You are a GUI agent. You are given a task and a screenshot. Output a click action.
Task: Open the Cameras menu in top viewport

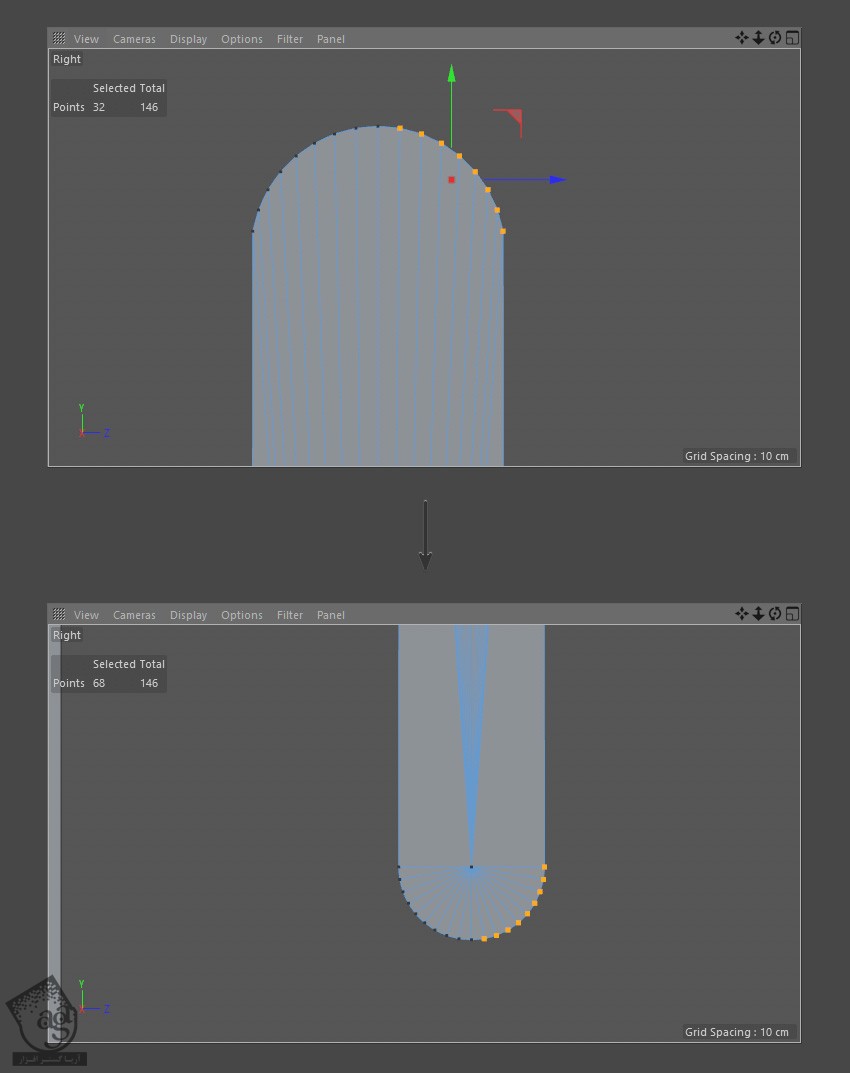[x=134, y=39]
